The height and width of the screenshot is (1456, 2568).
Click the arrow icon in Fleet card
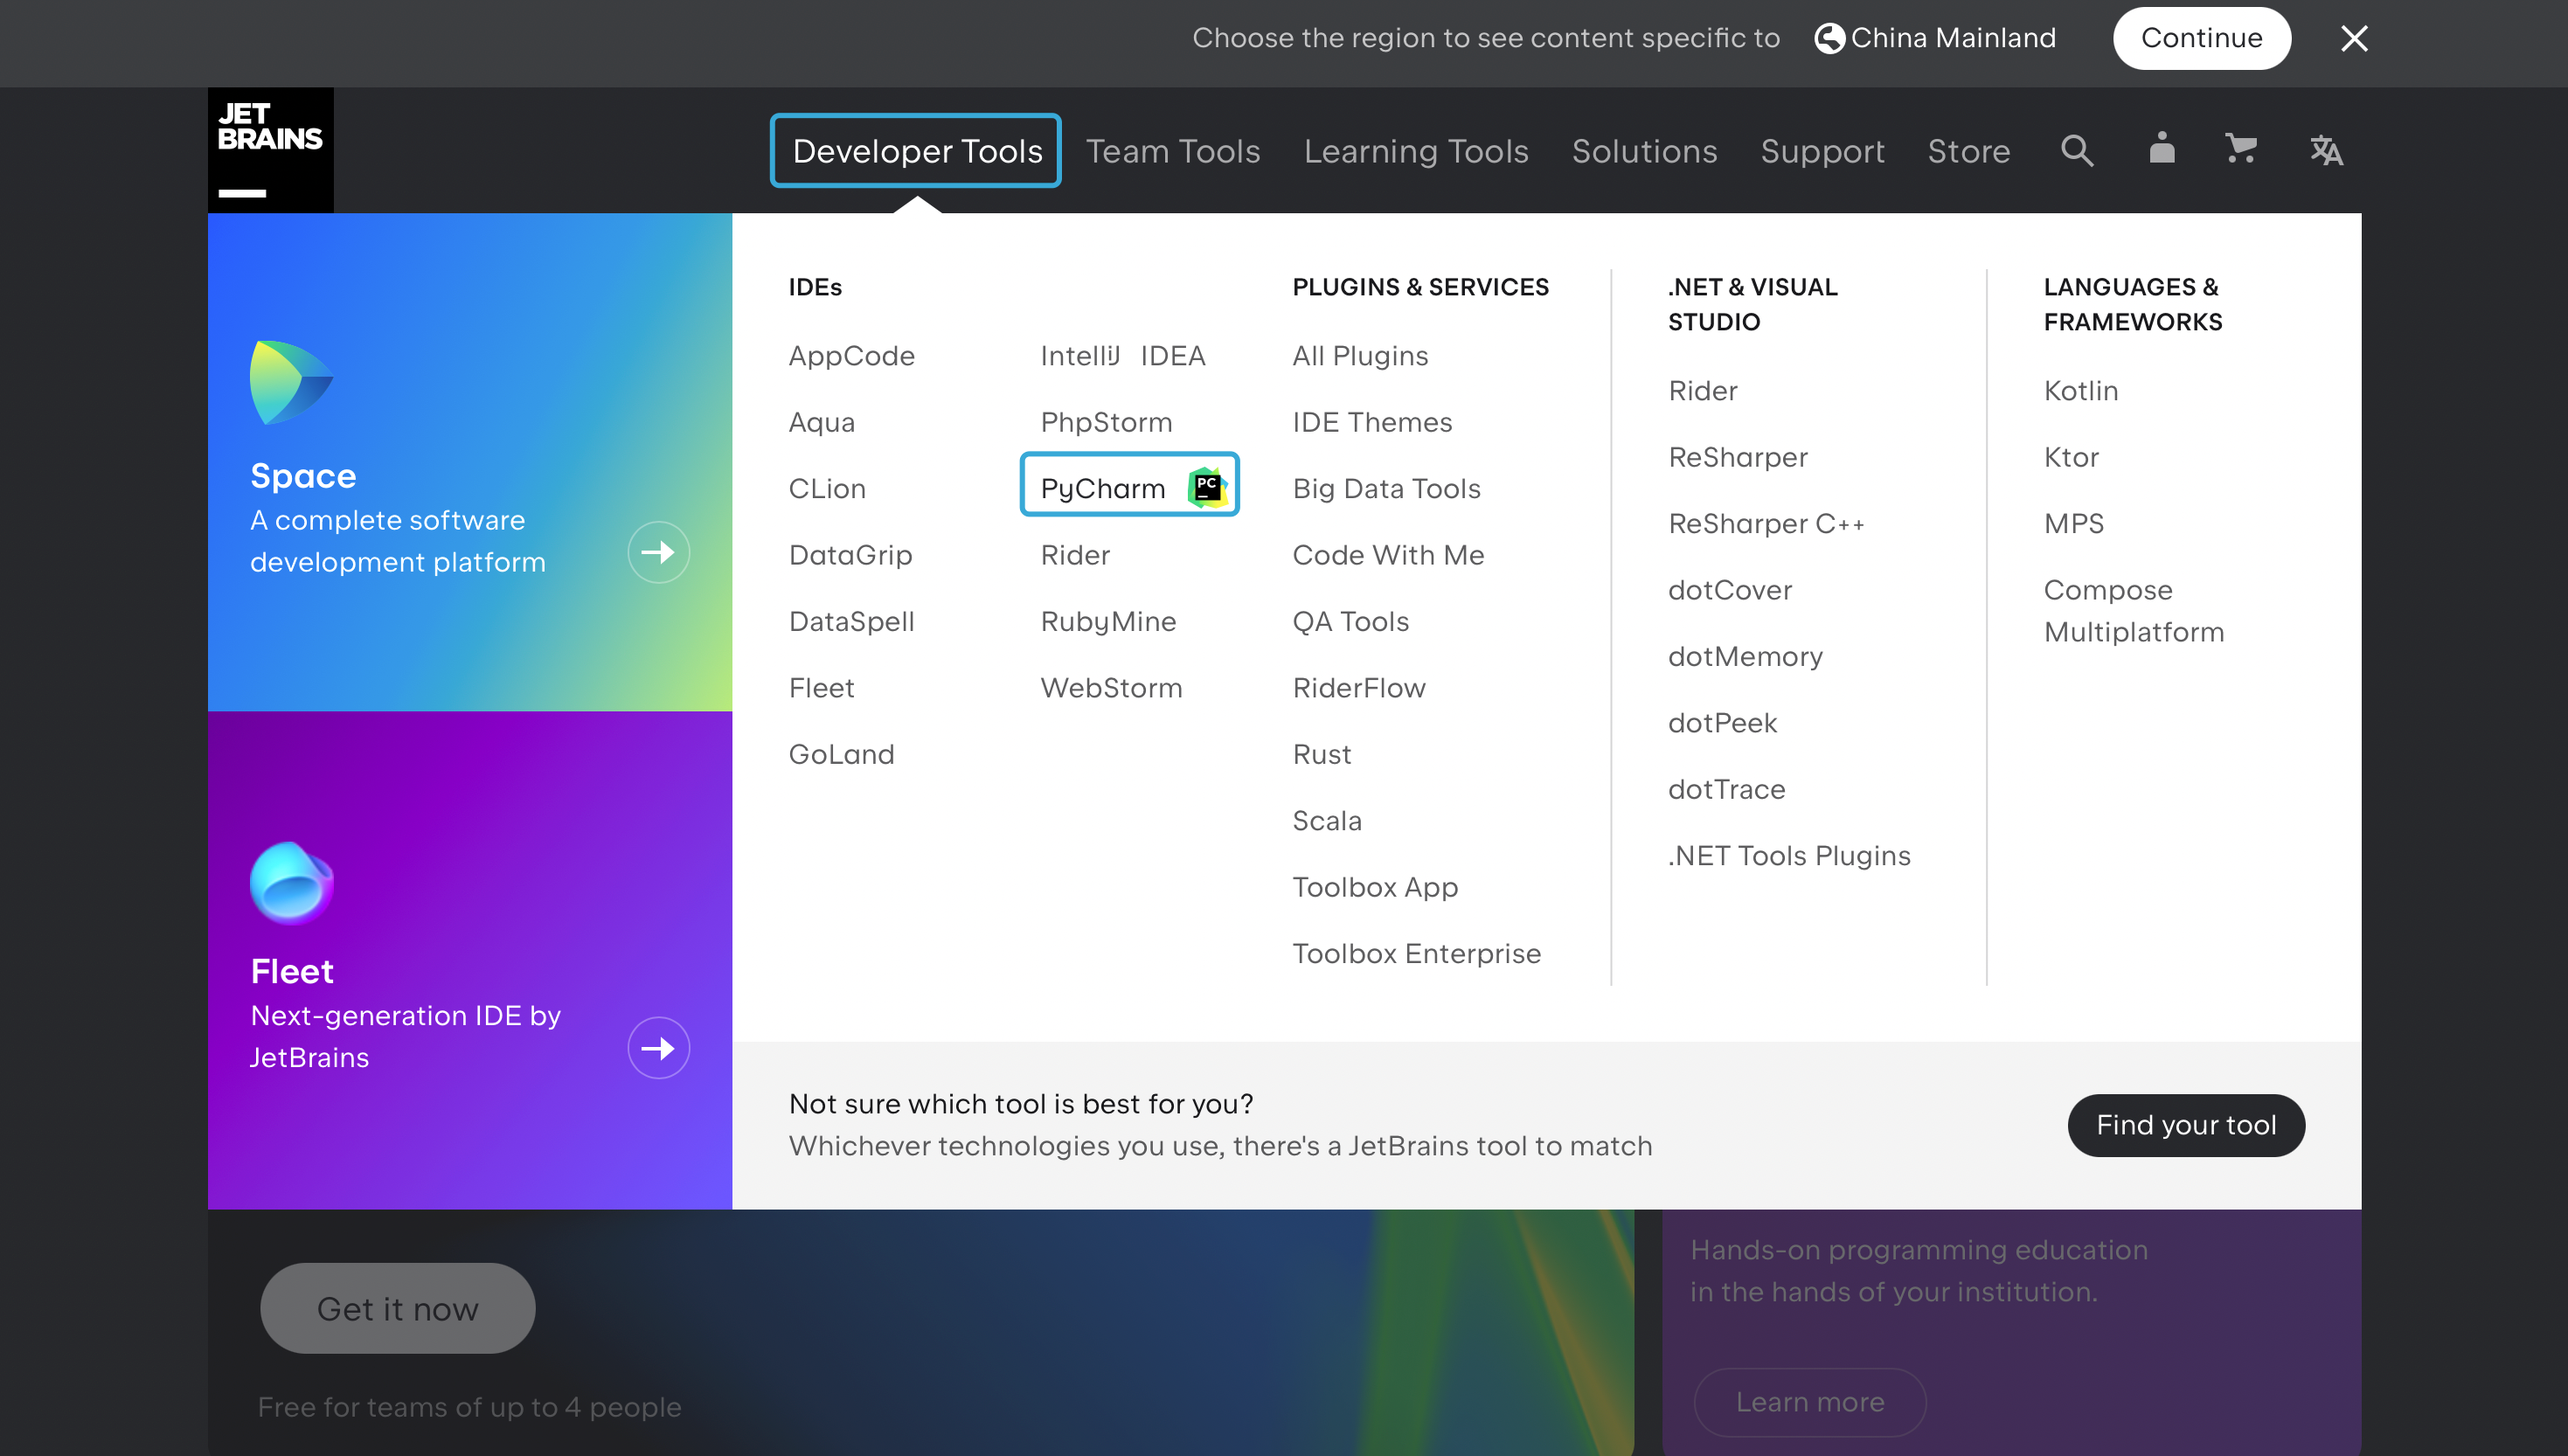pyautogui.click(x=658, y=1048)
